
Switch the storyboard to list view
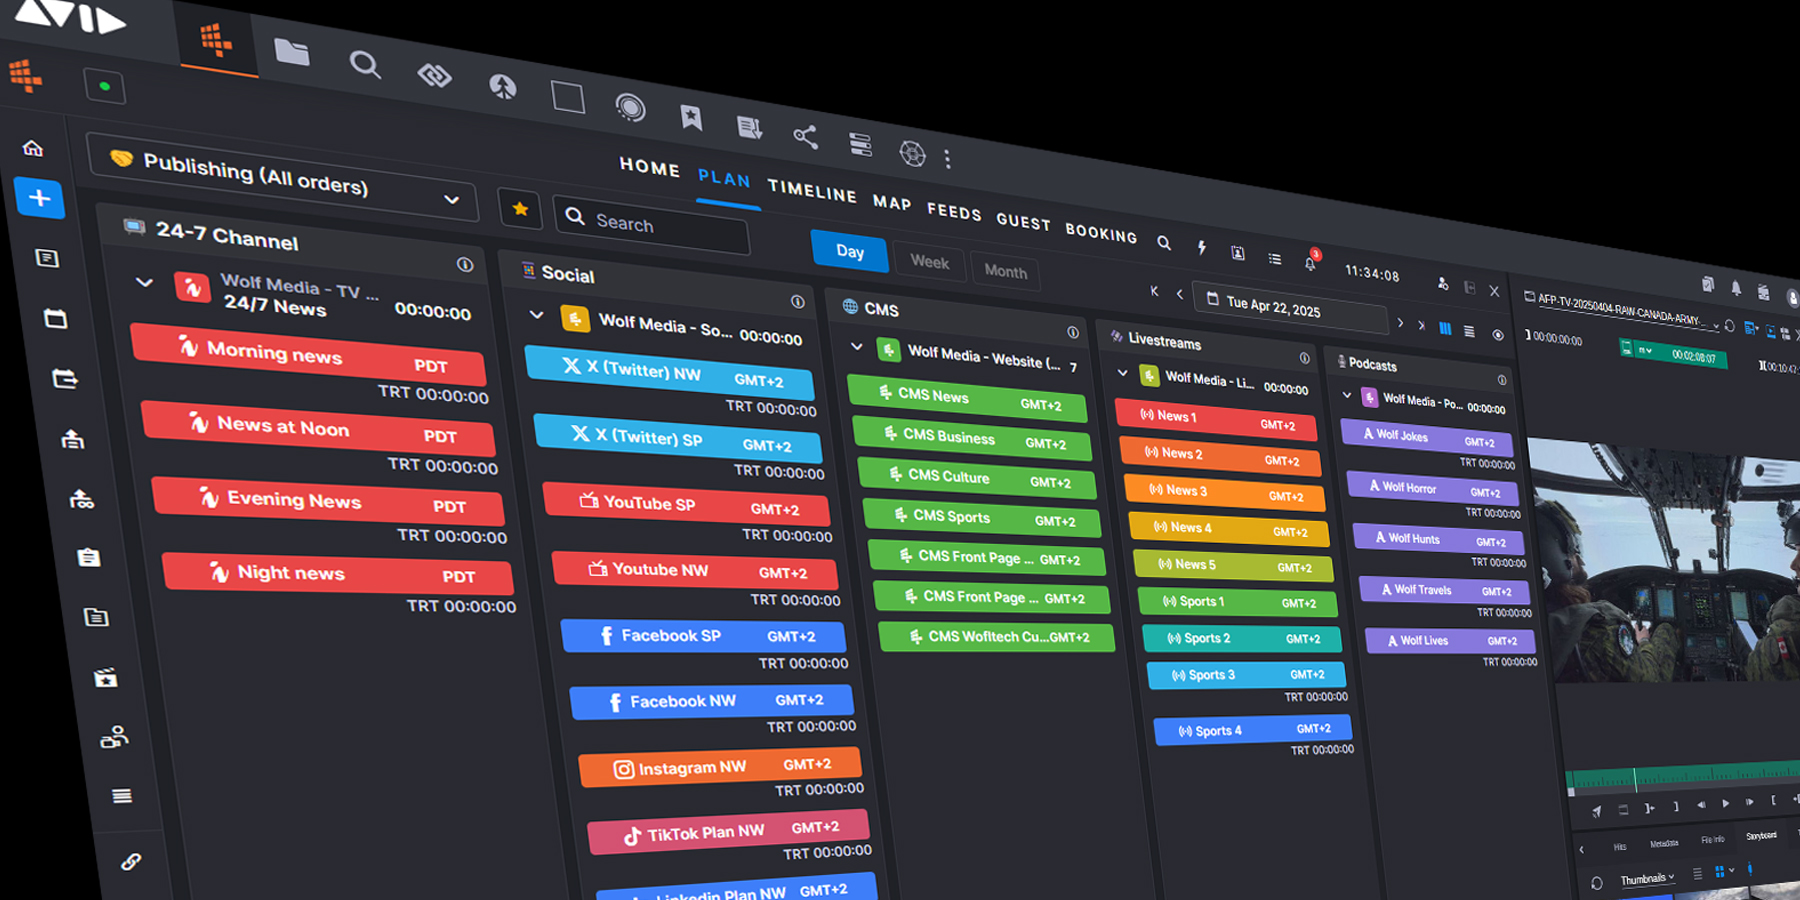1697,874
